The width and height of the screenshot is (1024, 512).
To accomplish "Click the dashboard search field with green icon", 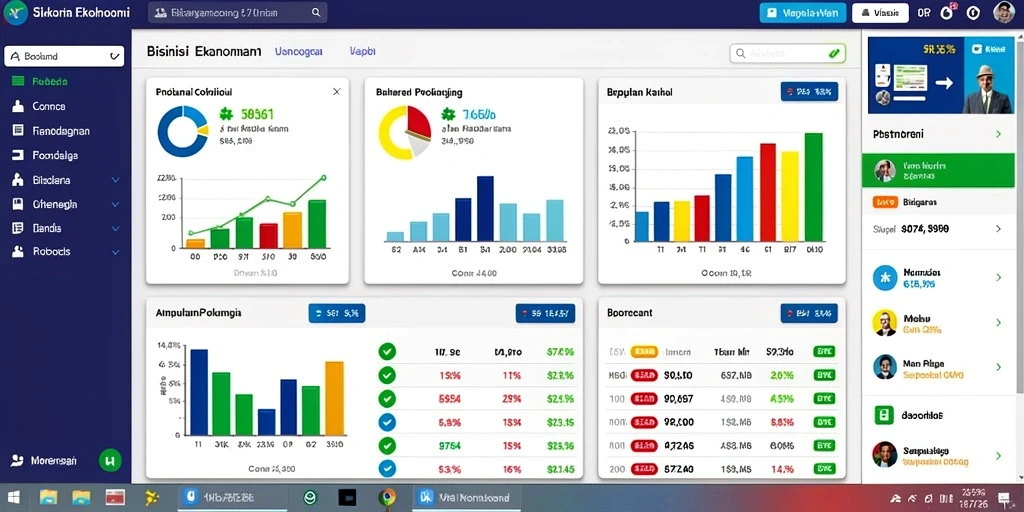I will click(788, 54).
